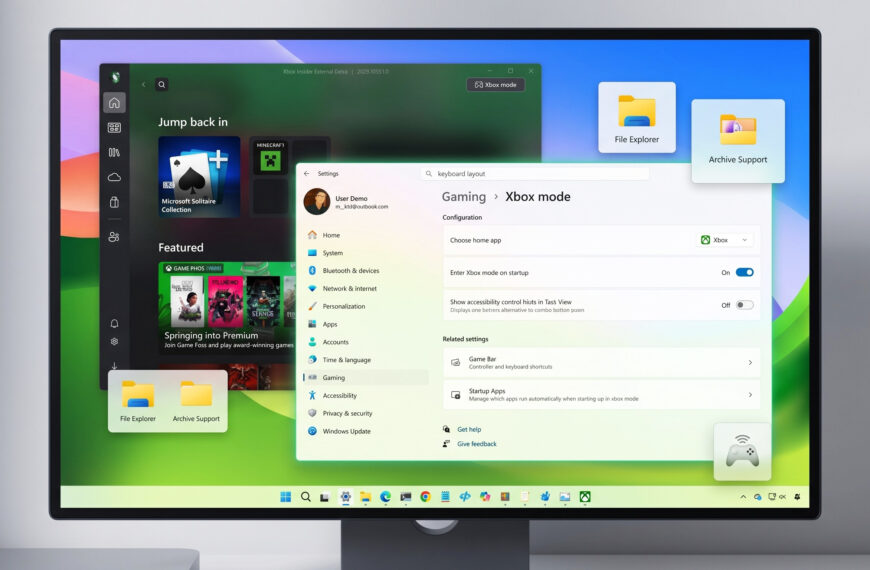The image size is (870, 570).
Task: Open the Minecraft game thumbnail
Action: (x=270, y=157)
